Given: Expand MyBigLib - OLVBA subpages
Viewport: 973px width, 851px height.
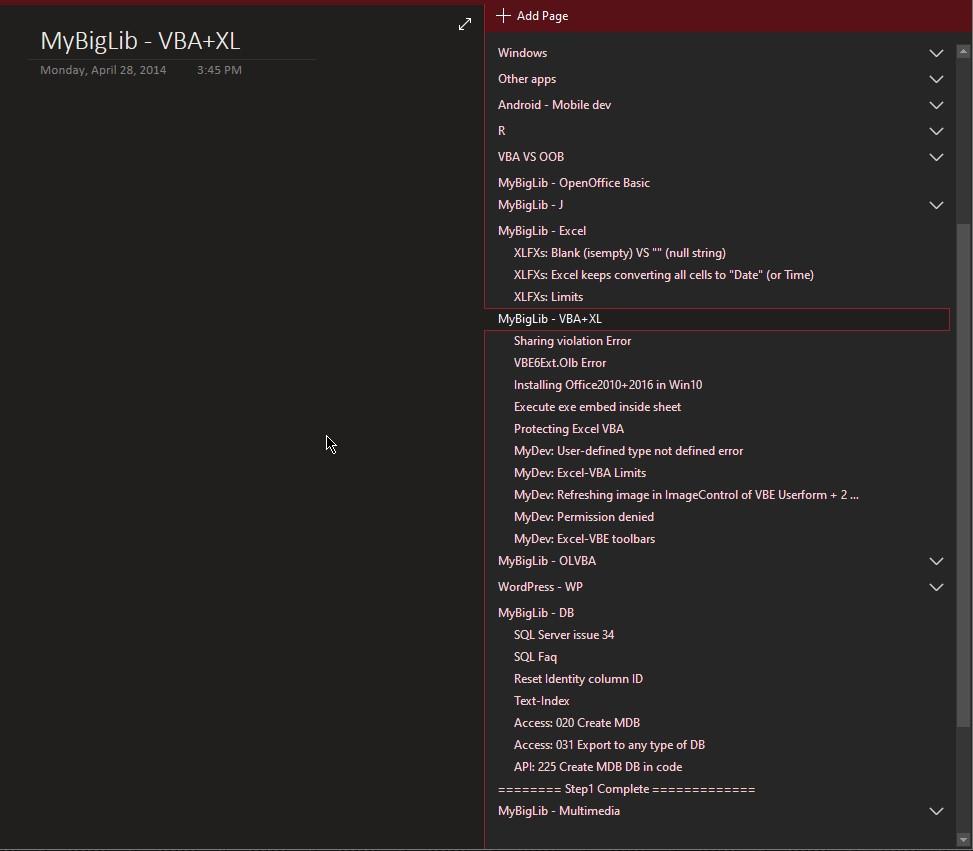Looking at the screenshot, I should coord(936,561).
